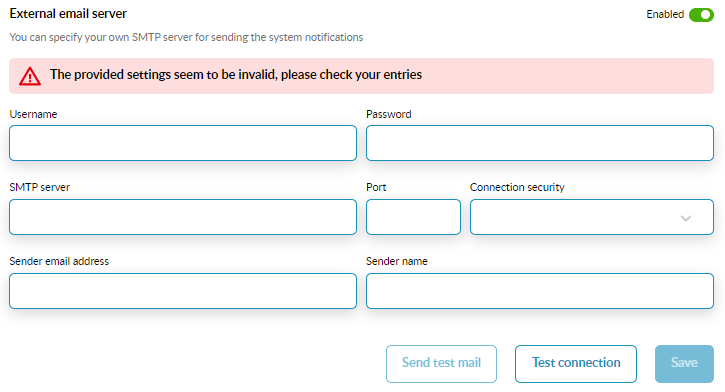Toggle off the Enabled switch

pyautogui.click(x=701, y=15)
